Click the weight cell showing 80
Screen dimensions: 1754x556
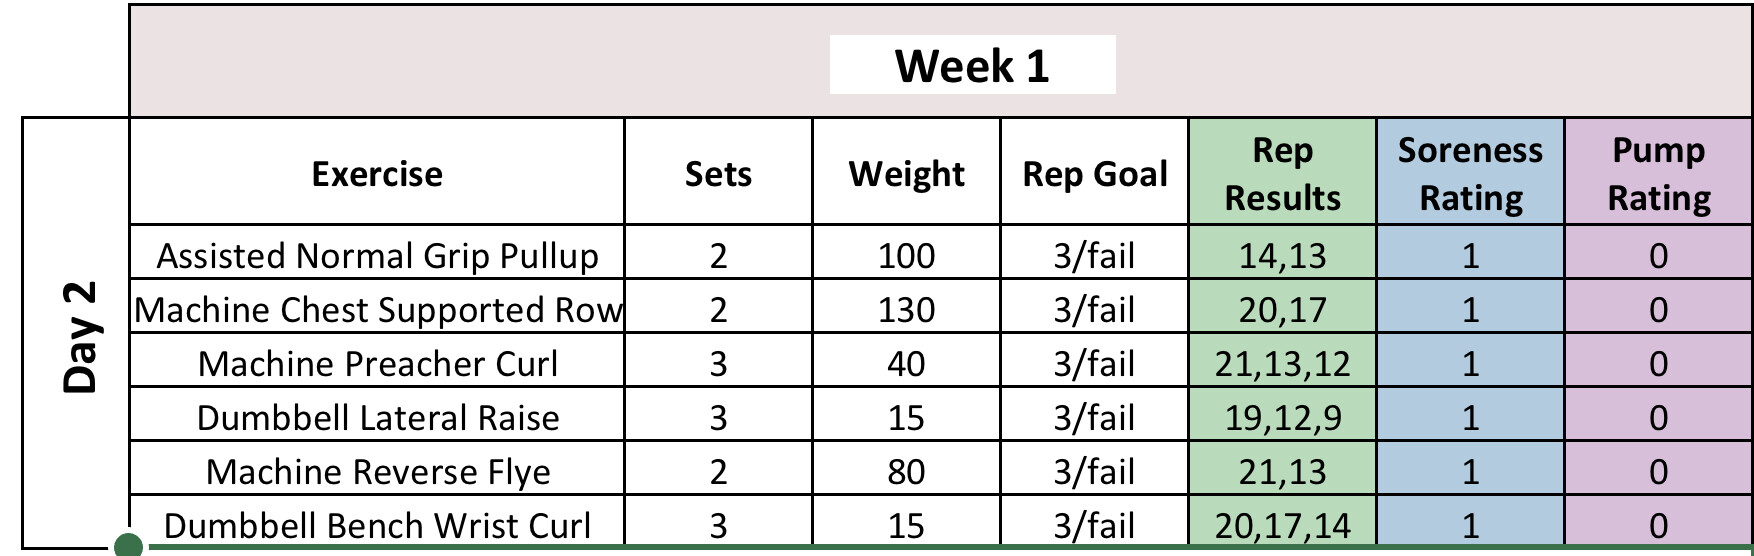click(x=906, y=472)
